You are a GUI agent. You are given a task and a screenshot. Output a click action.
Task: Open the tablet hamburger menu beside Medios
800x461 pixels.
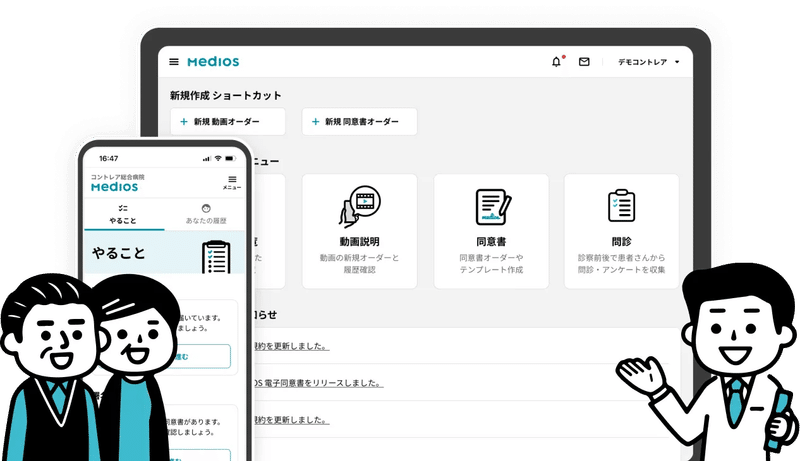174,62
